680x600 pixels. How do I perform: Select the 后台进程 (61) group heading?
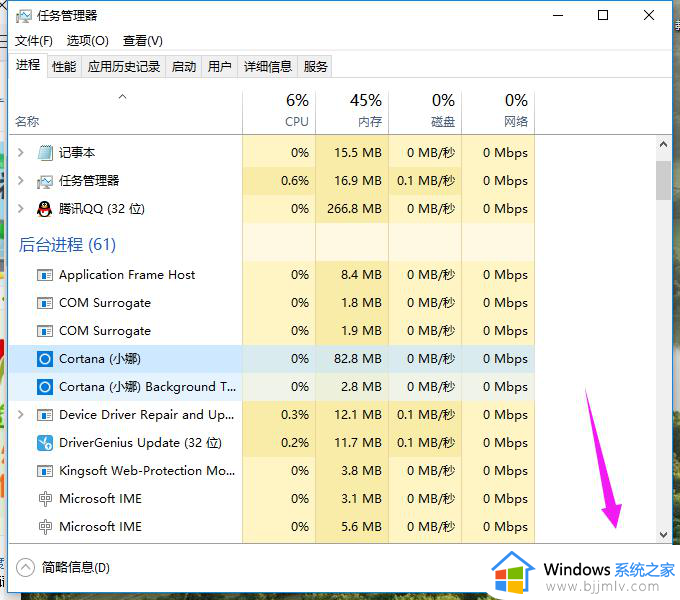point(67,245)
